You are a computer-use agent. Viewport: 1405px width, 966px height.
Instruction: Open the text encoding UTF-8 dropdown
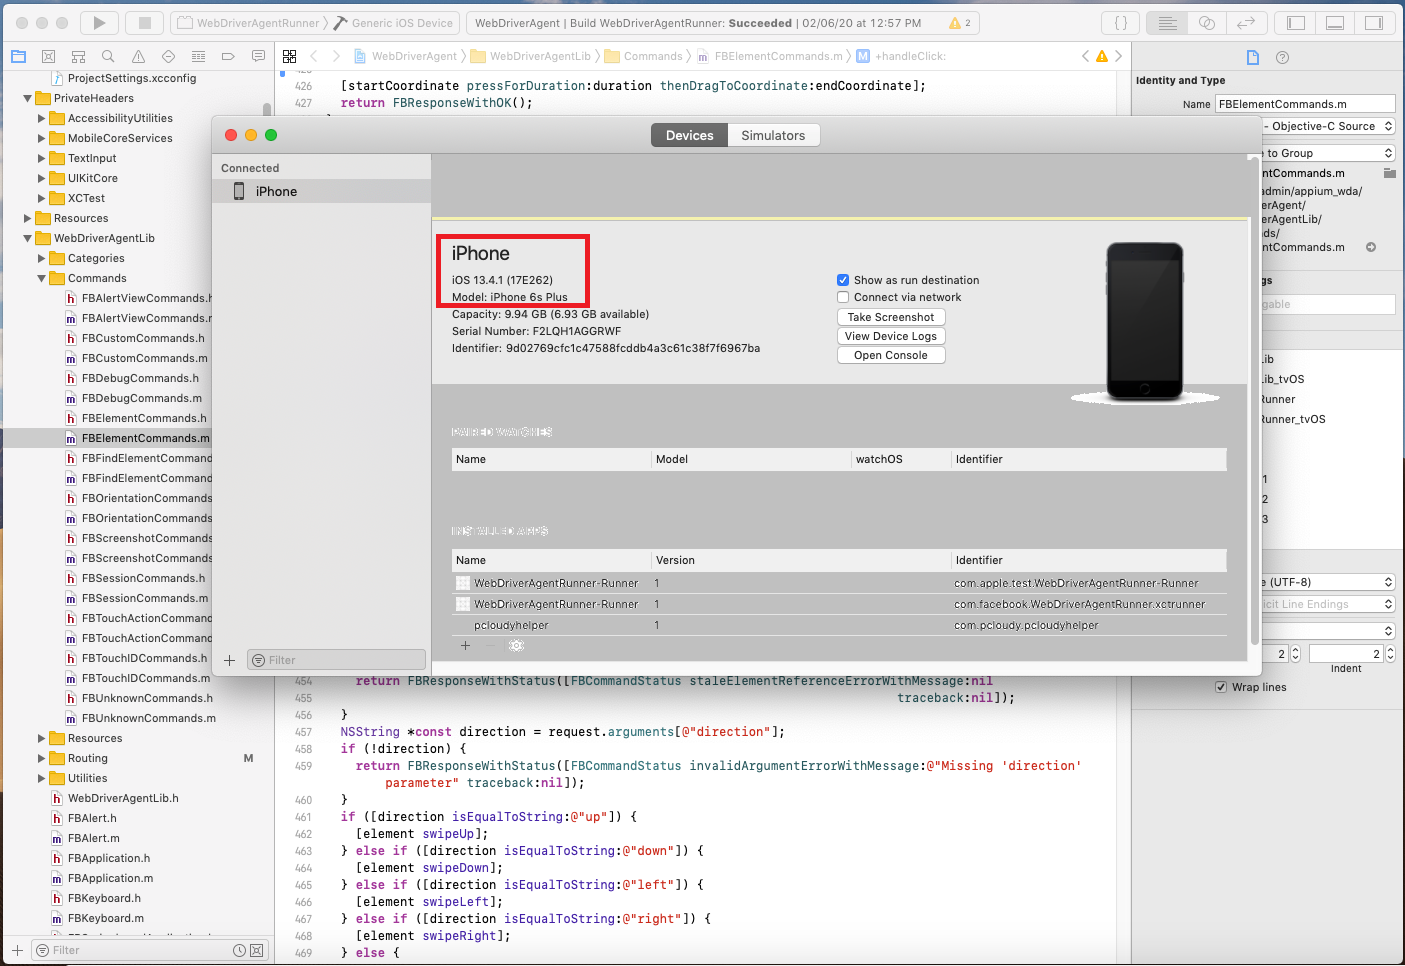(x=1327, y=582)
